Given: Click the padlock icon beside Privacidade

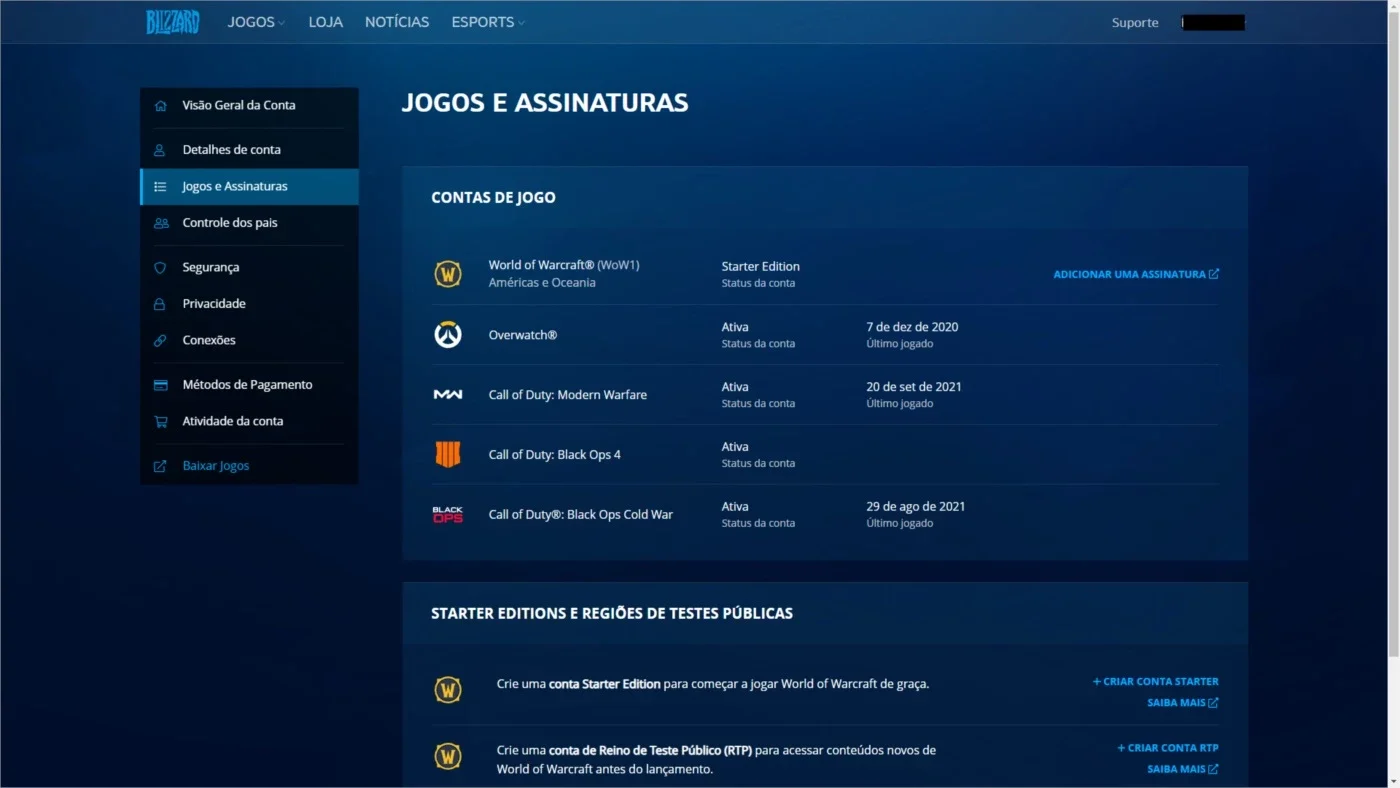Looking at the screenshot, I should pos(160,304).
